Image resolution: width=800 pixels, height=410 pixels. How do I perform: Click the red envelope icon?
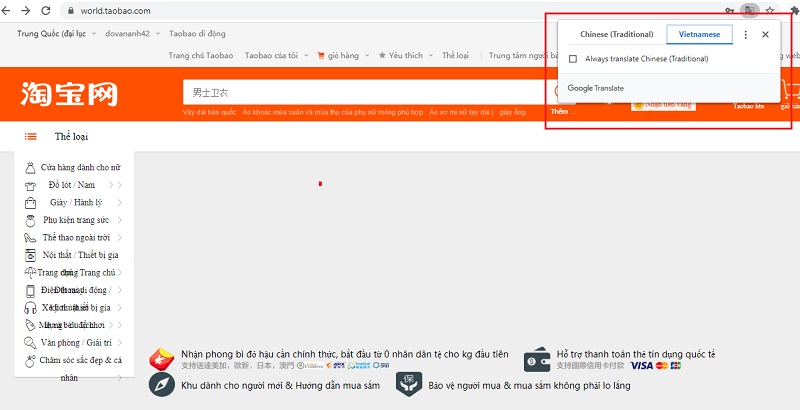(x=162, y=359)
